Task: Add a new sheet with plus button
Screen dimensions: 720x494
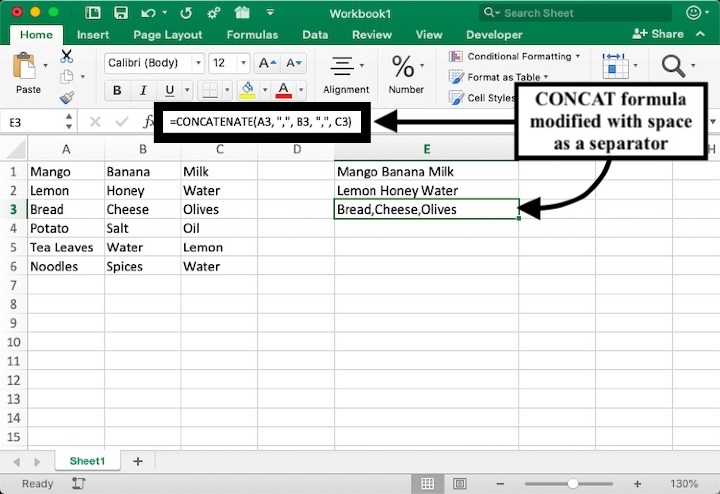Action: (138, 461)
